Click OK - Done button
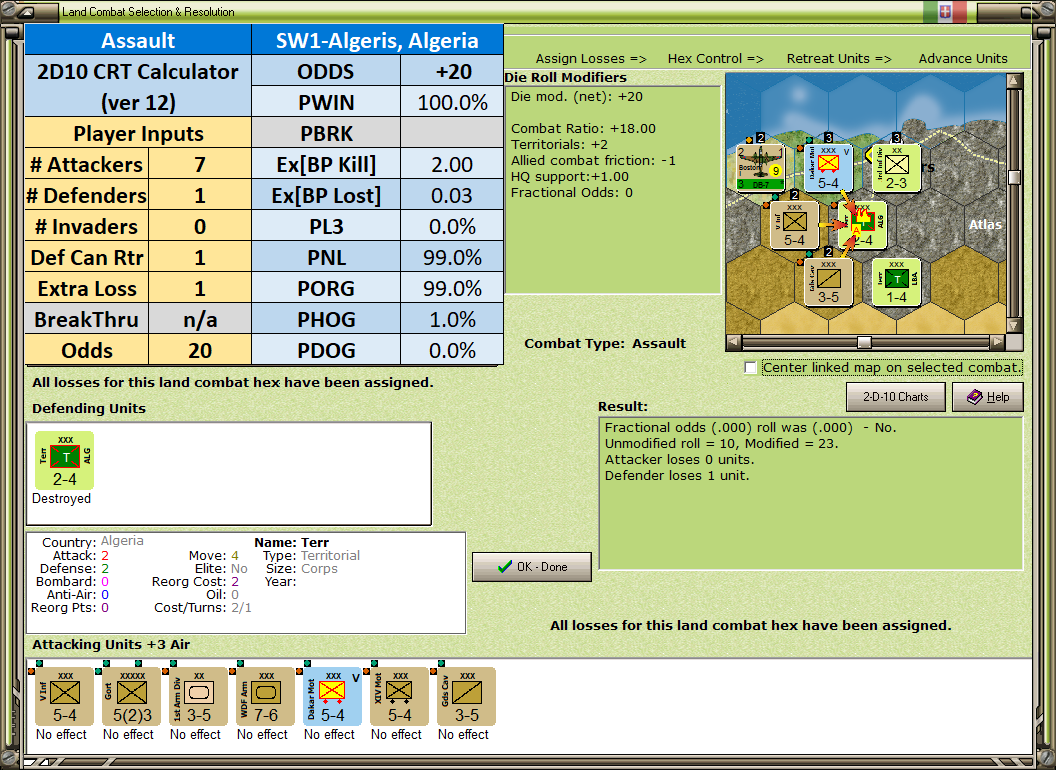This screenshot has height=770, width=1056. [532, 567]
